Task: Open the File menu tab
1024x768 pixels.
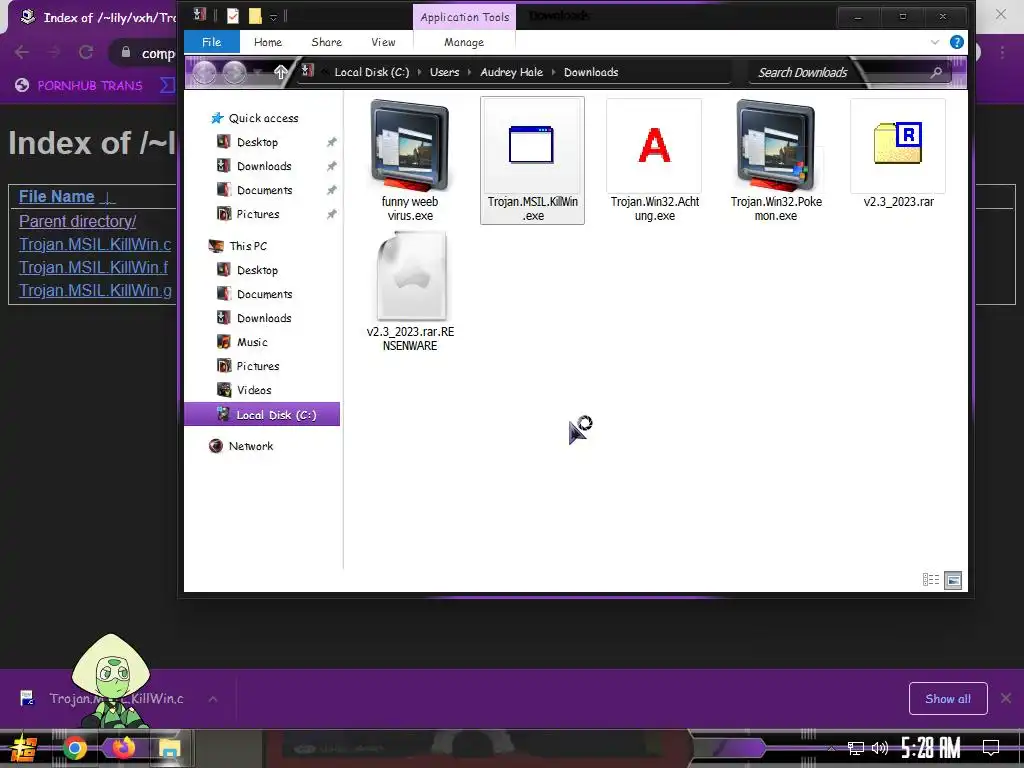Action: (x=212, y=42)
